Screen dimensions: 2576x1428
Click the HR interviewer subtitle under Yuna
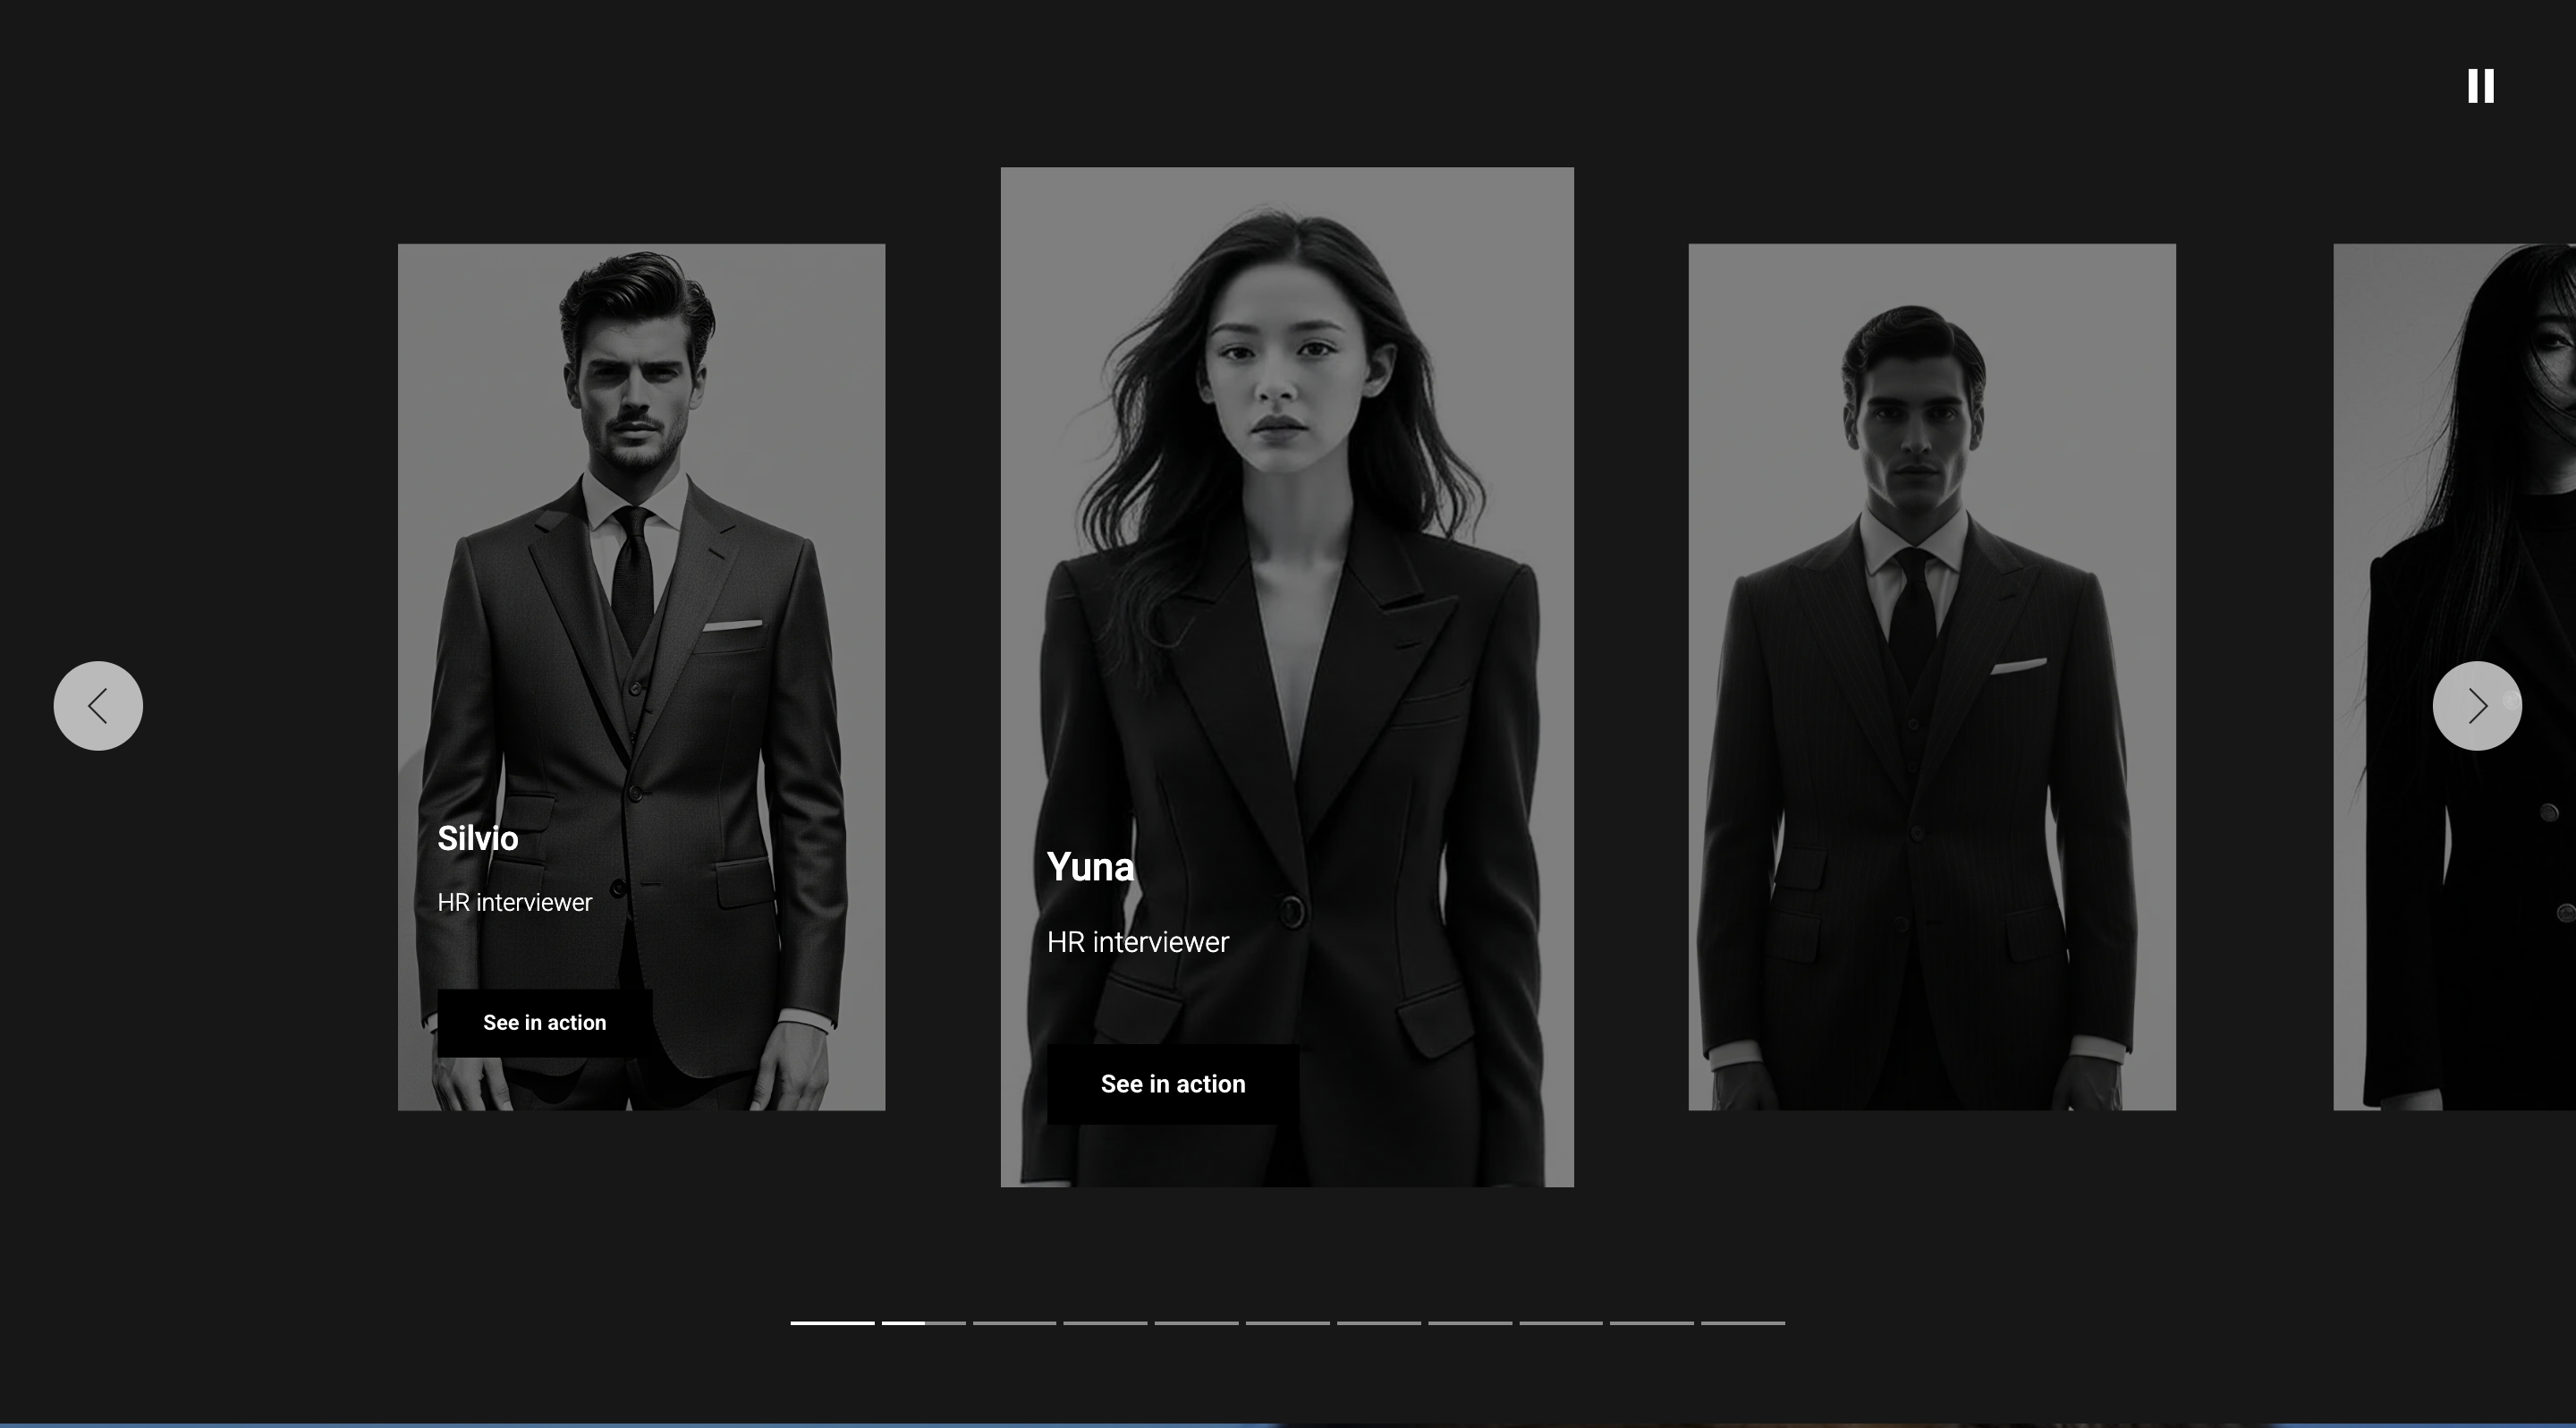[1137, 941]
